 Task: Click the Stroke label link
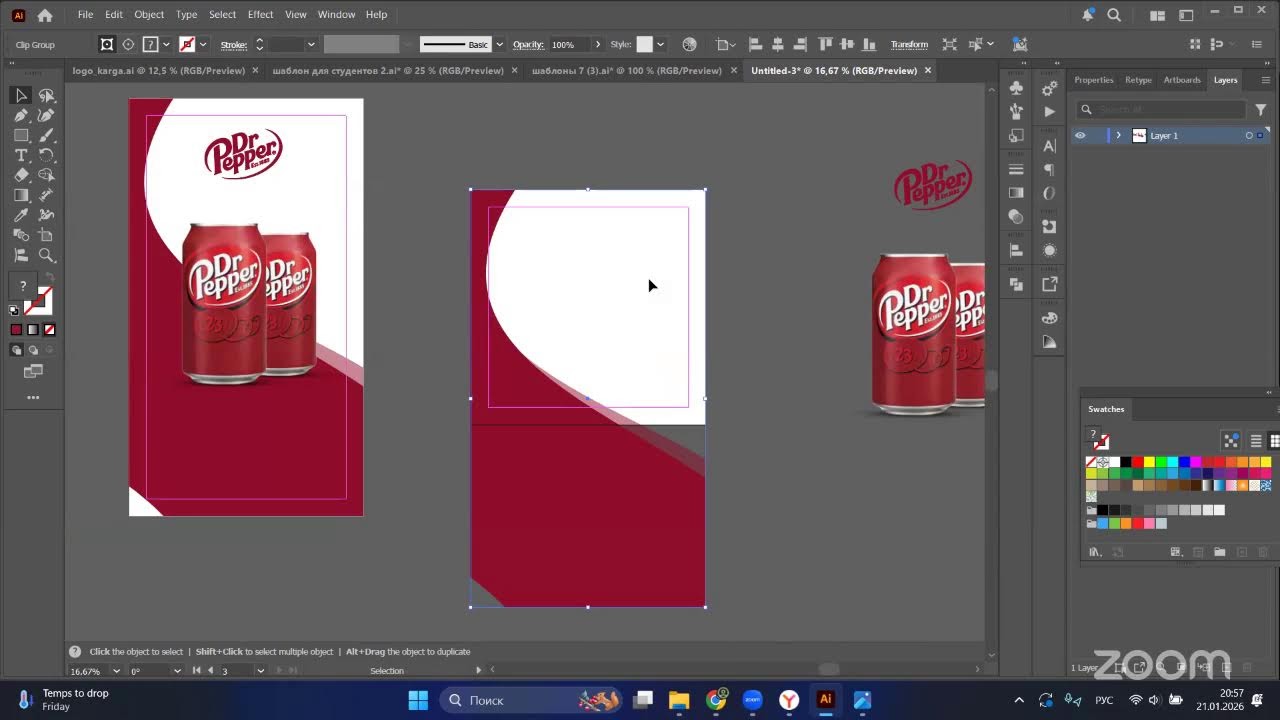pos(233,45)
